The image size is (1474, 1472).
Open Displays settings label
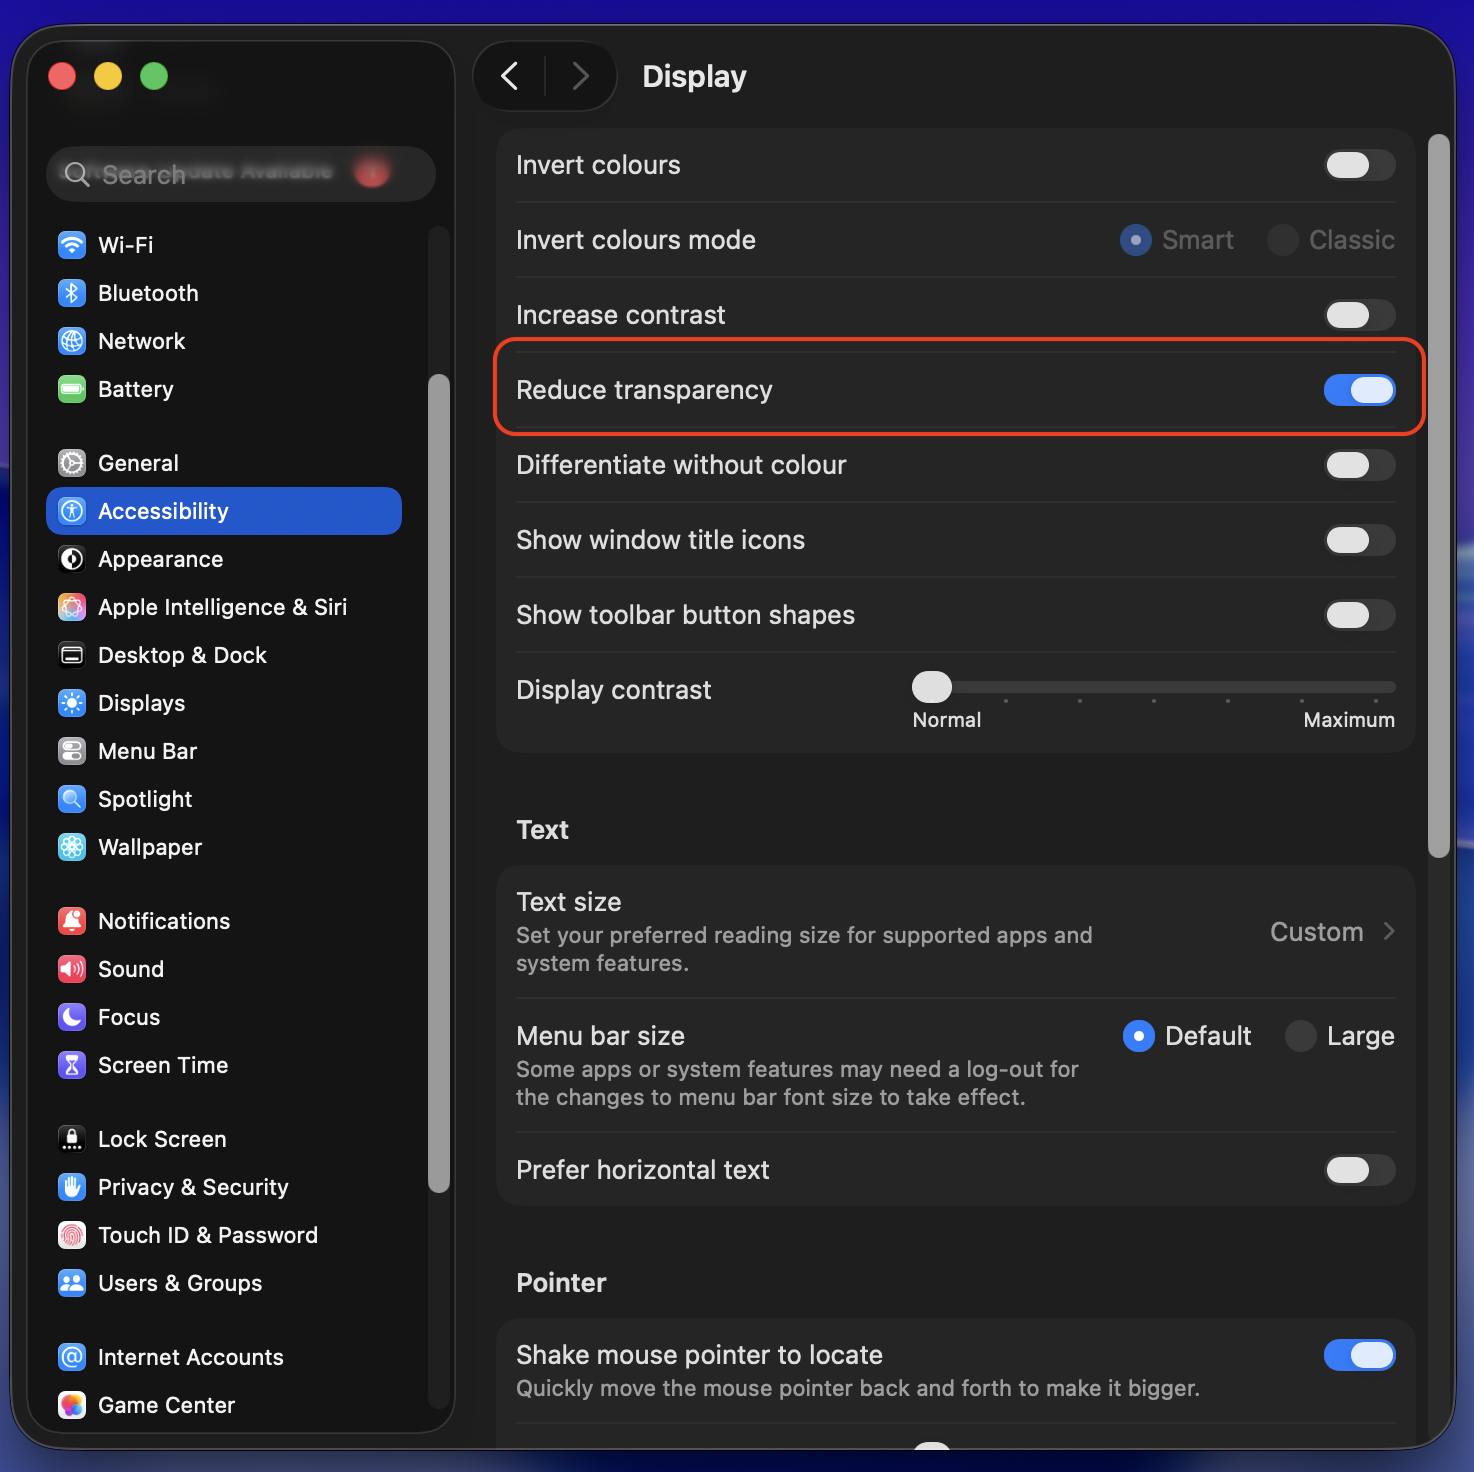142,704
